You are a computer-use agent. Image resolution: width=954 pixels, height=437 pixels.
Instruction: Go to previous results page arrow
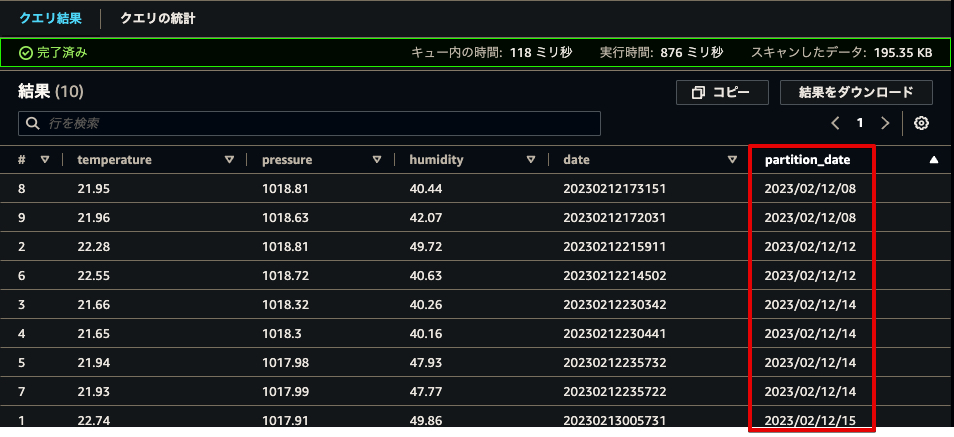click(x=835, y=124)
